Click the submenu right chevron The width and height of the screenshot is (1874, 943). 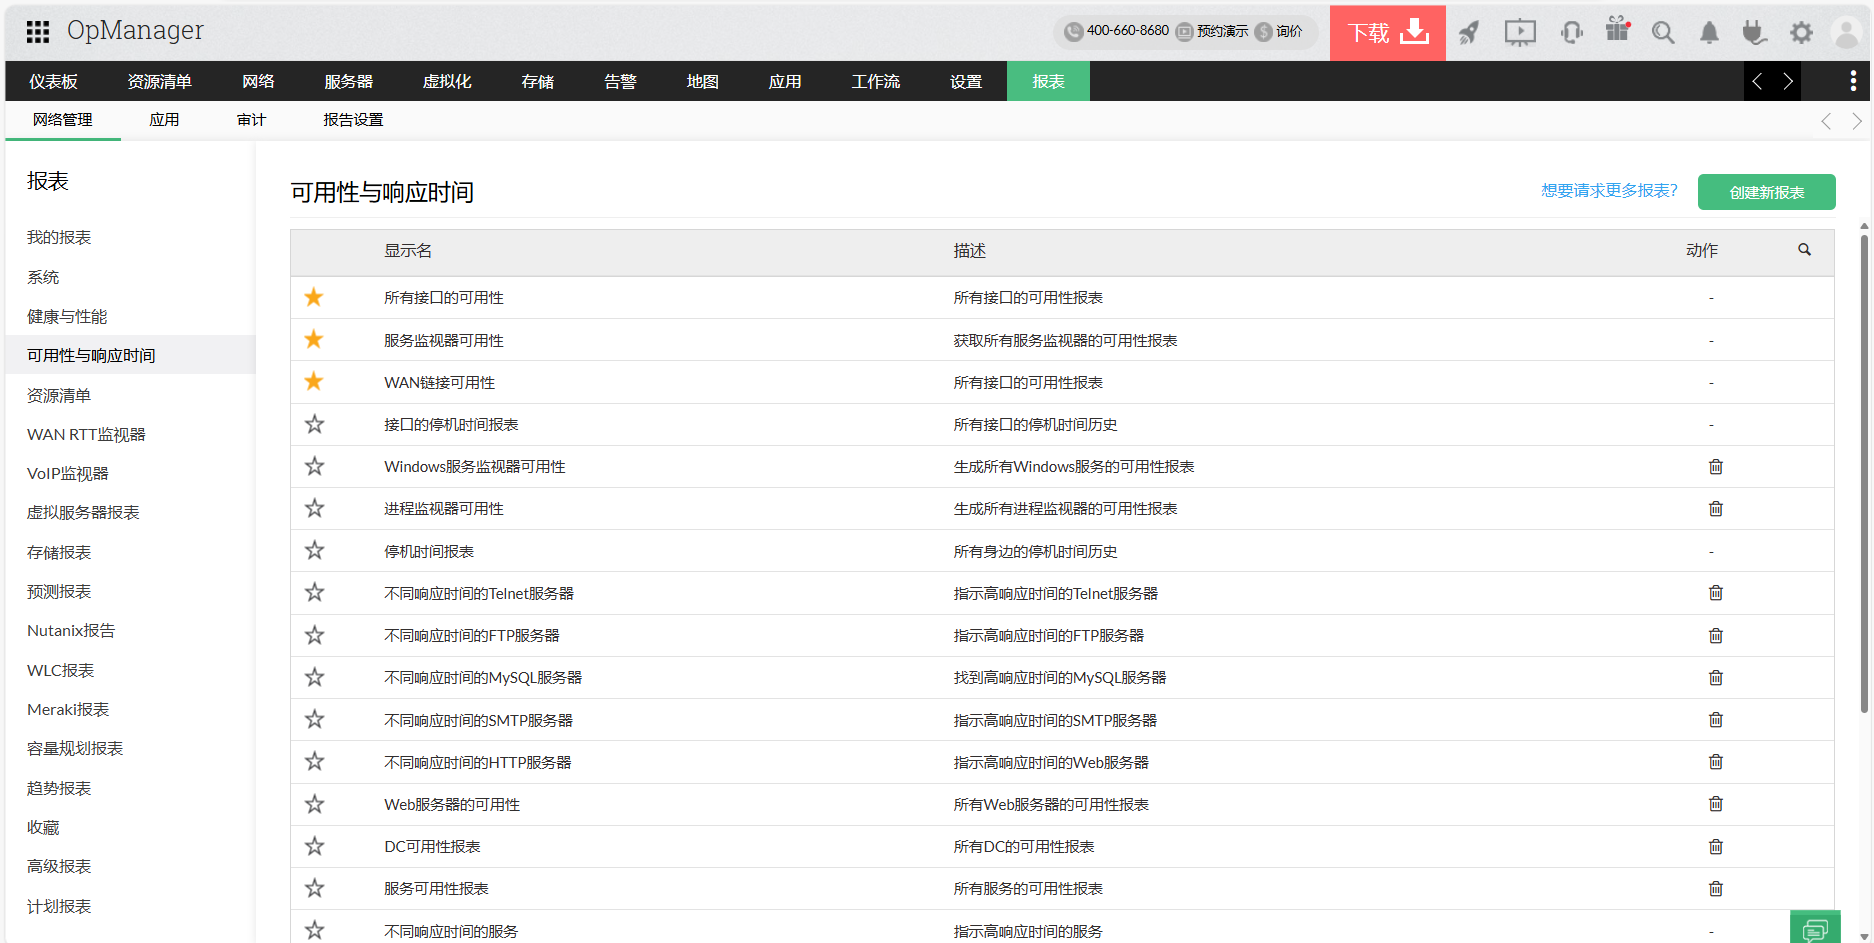(1857, 121)
